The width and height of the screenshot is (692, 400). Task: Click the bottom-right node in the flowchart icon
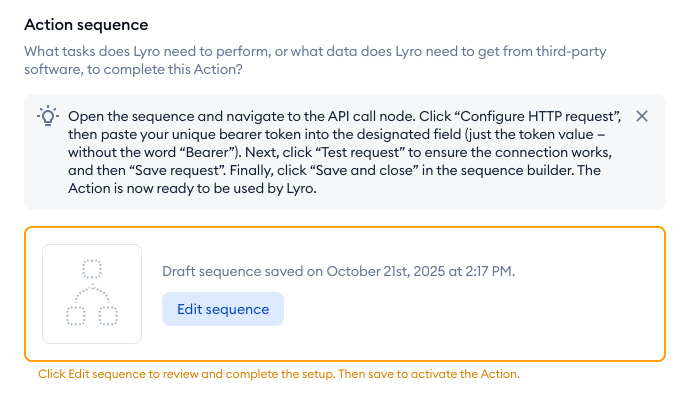tap(108, 316)
